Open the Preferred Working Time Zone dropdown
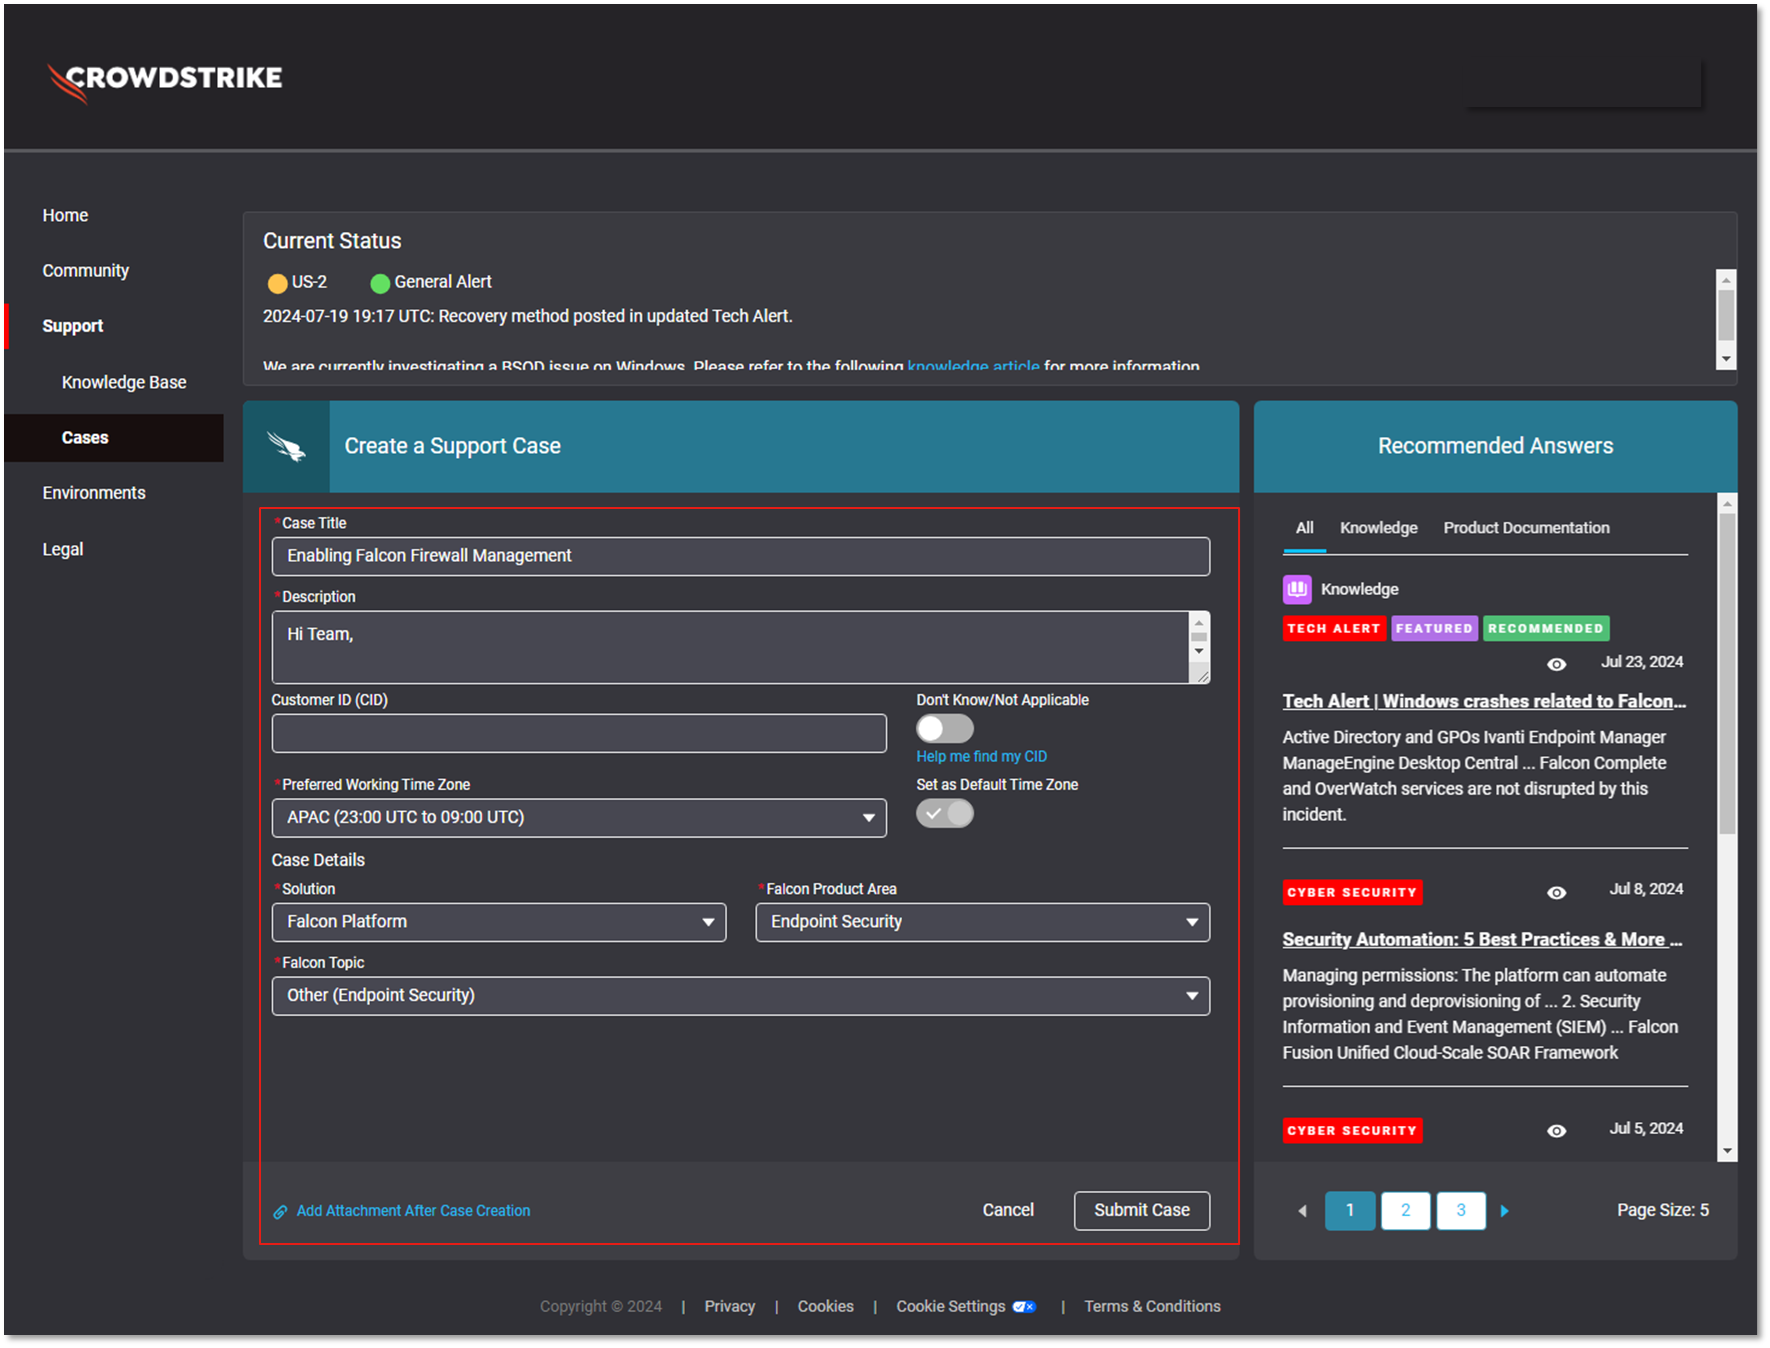Image resolution: width=1770 pixels, height=1348 pixels. (579, 818)
